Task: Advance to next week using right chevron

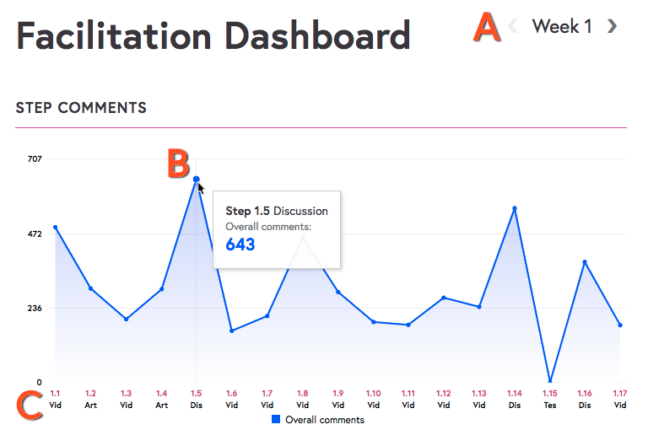Action: point(612,27)
